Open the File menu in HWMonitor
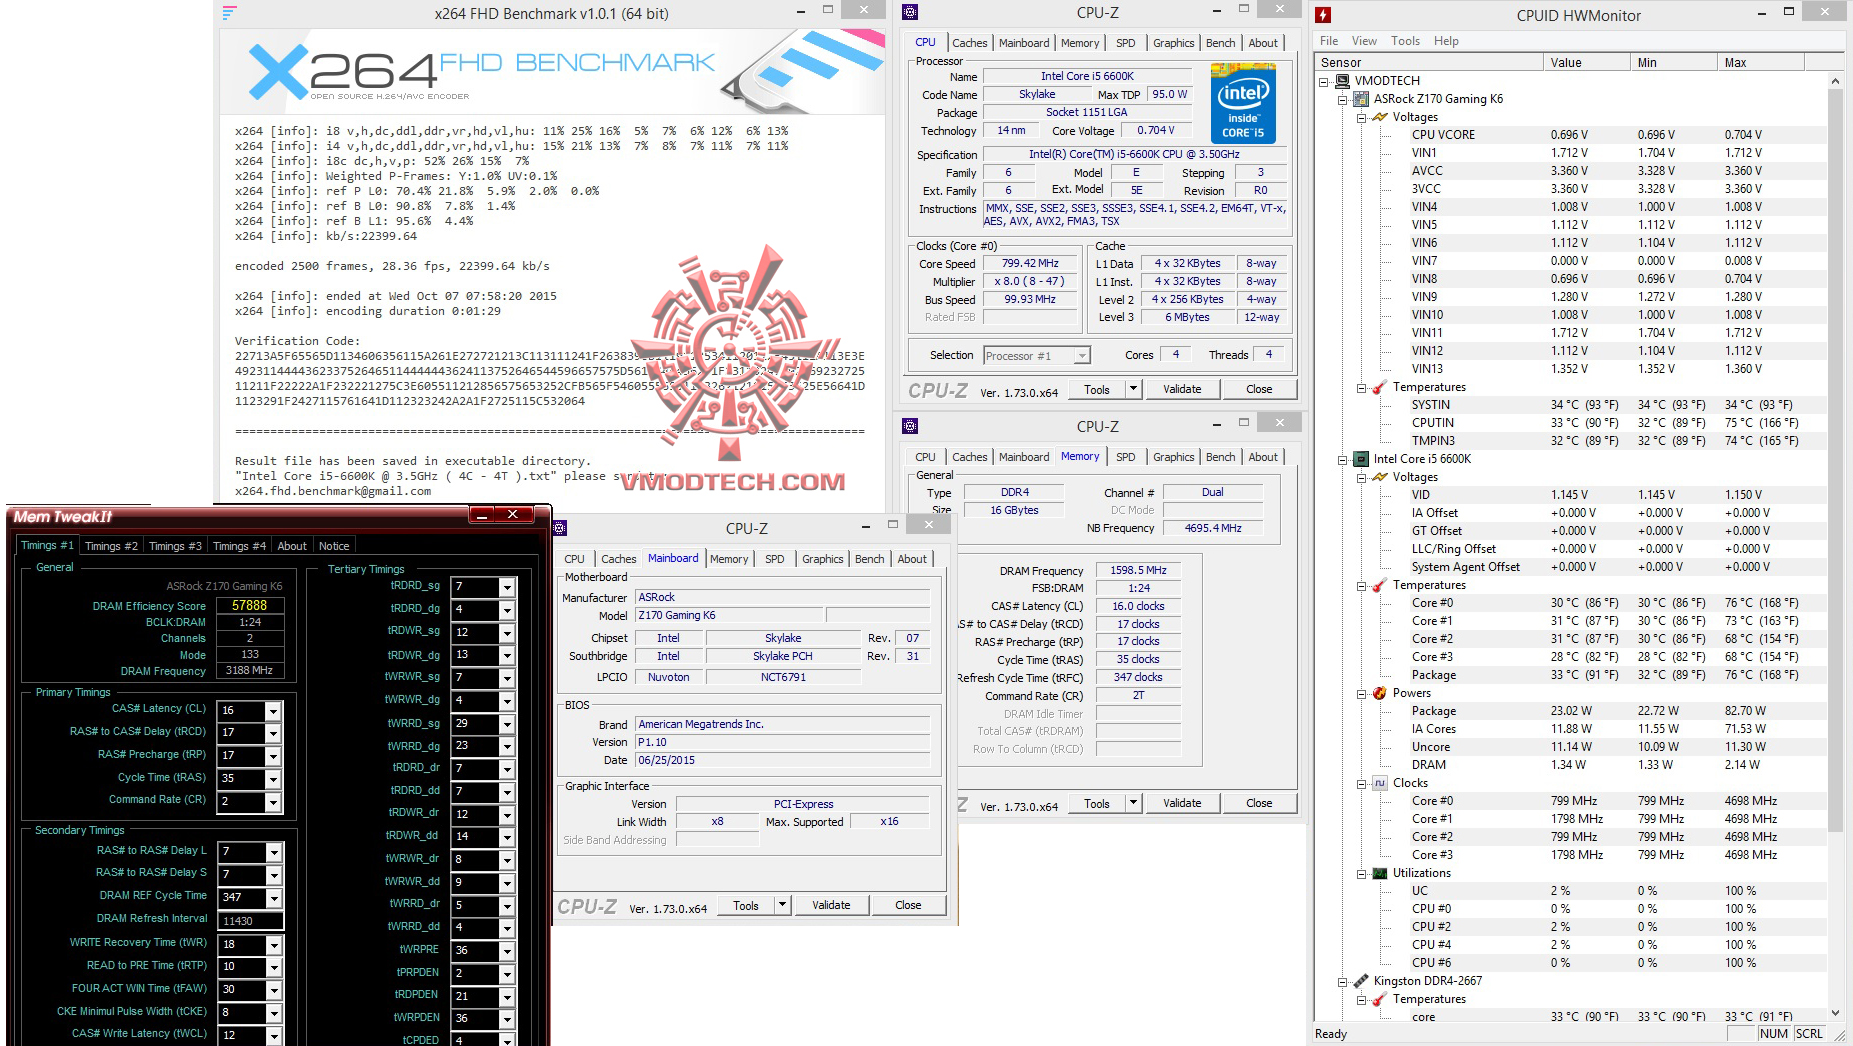The width and height of the screenshot is (1853, 1046). [x=1329, y=41]
